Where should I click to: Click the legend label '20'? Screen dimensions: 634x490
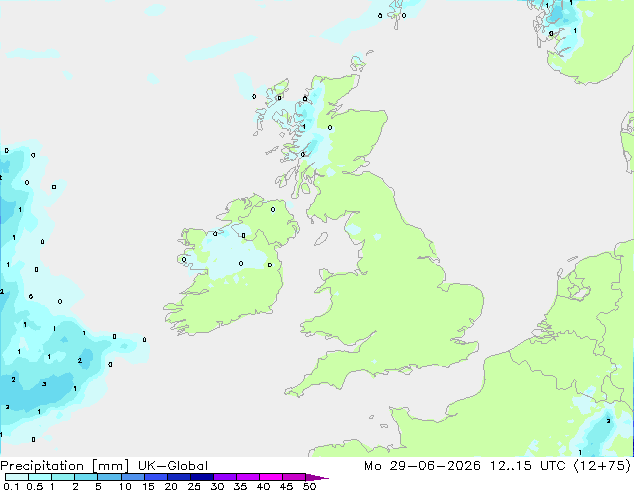[x=171, y=486]
